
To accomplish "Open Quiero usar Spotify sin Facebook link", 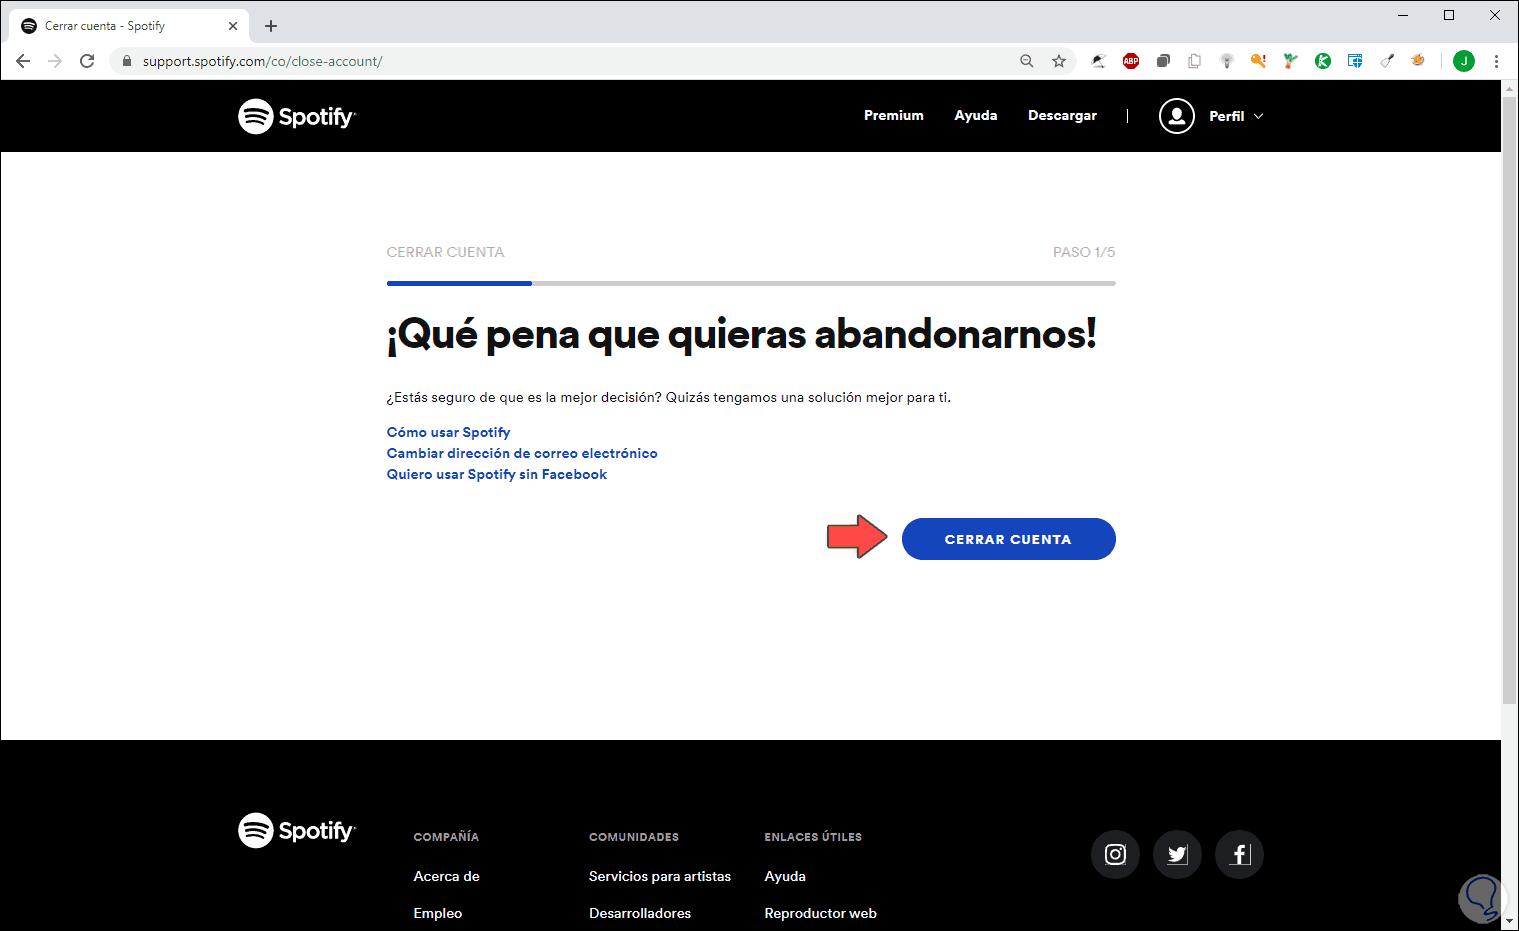I will pyautogui.click(x=497, y=474).
